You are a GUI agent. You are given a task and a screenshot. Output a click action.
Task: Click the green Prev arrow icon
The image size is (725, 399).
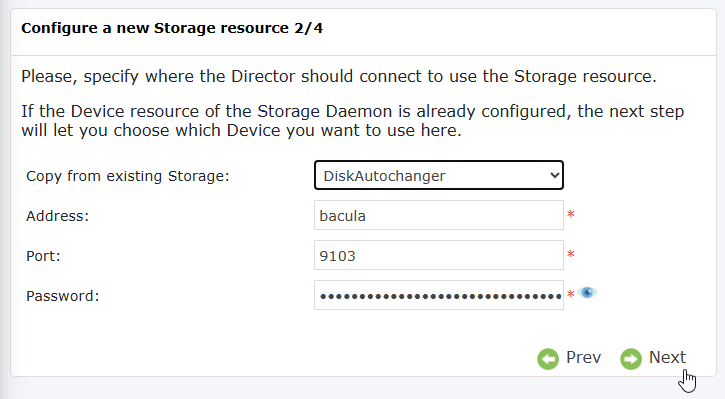pyautogui.click(x=548, y=359)
